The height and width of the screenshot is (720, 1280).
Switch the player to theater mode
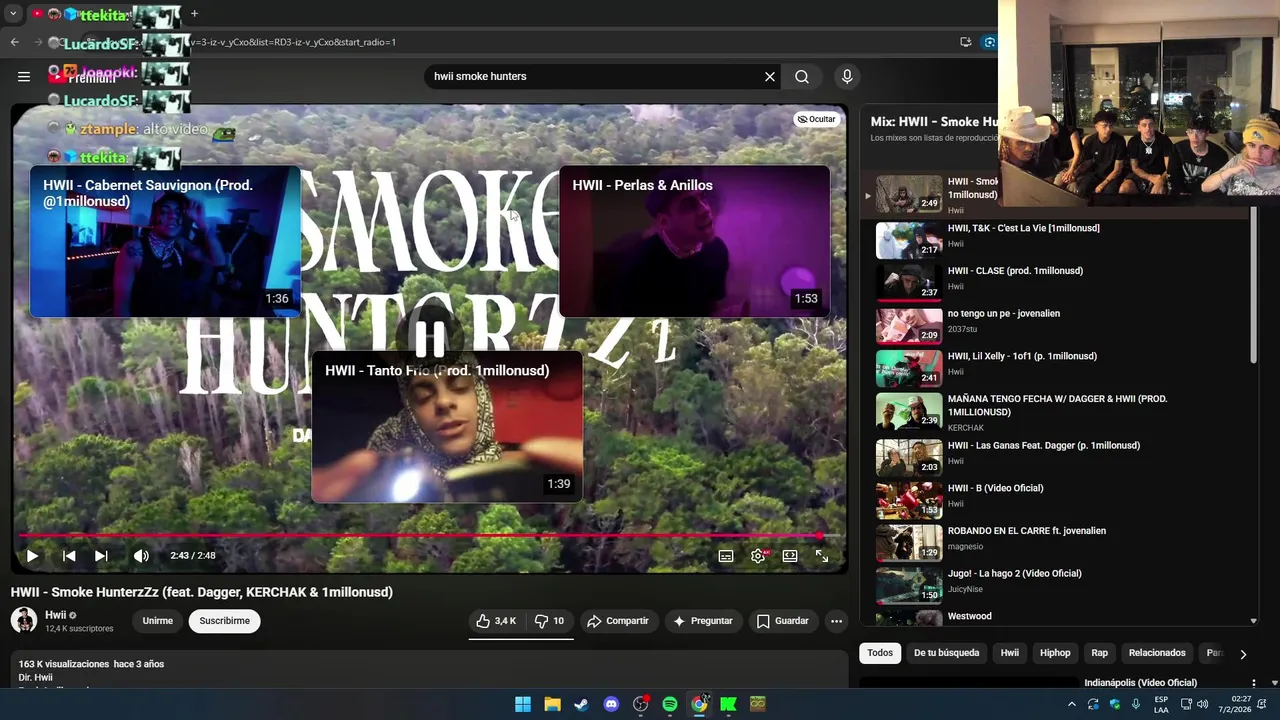pos(790,556)
